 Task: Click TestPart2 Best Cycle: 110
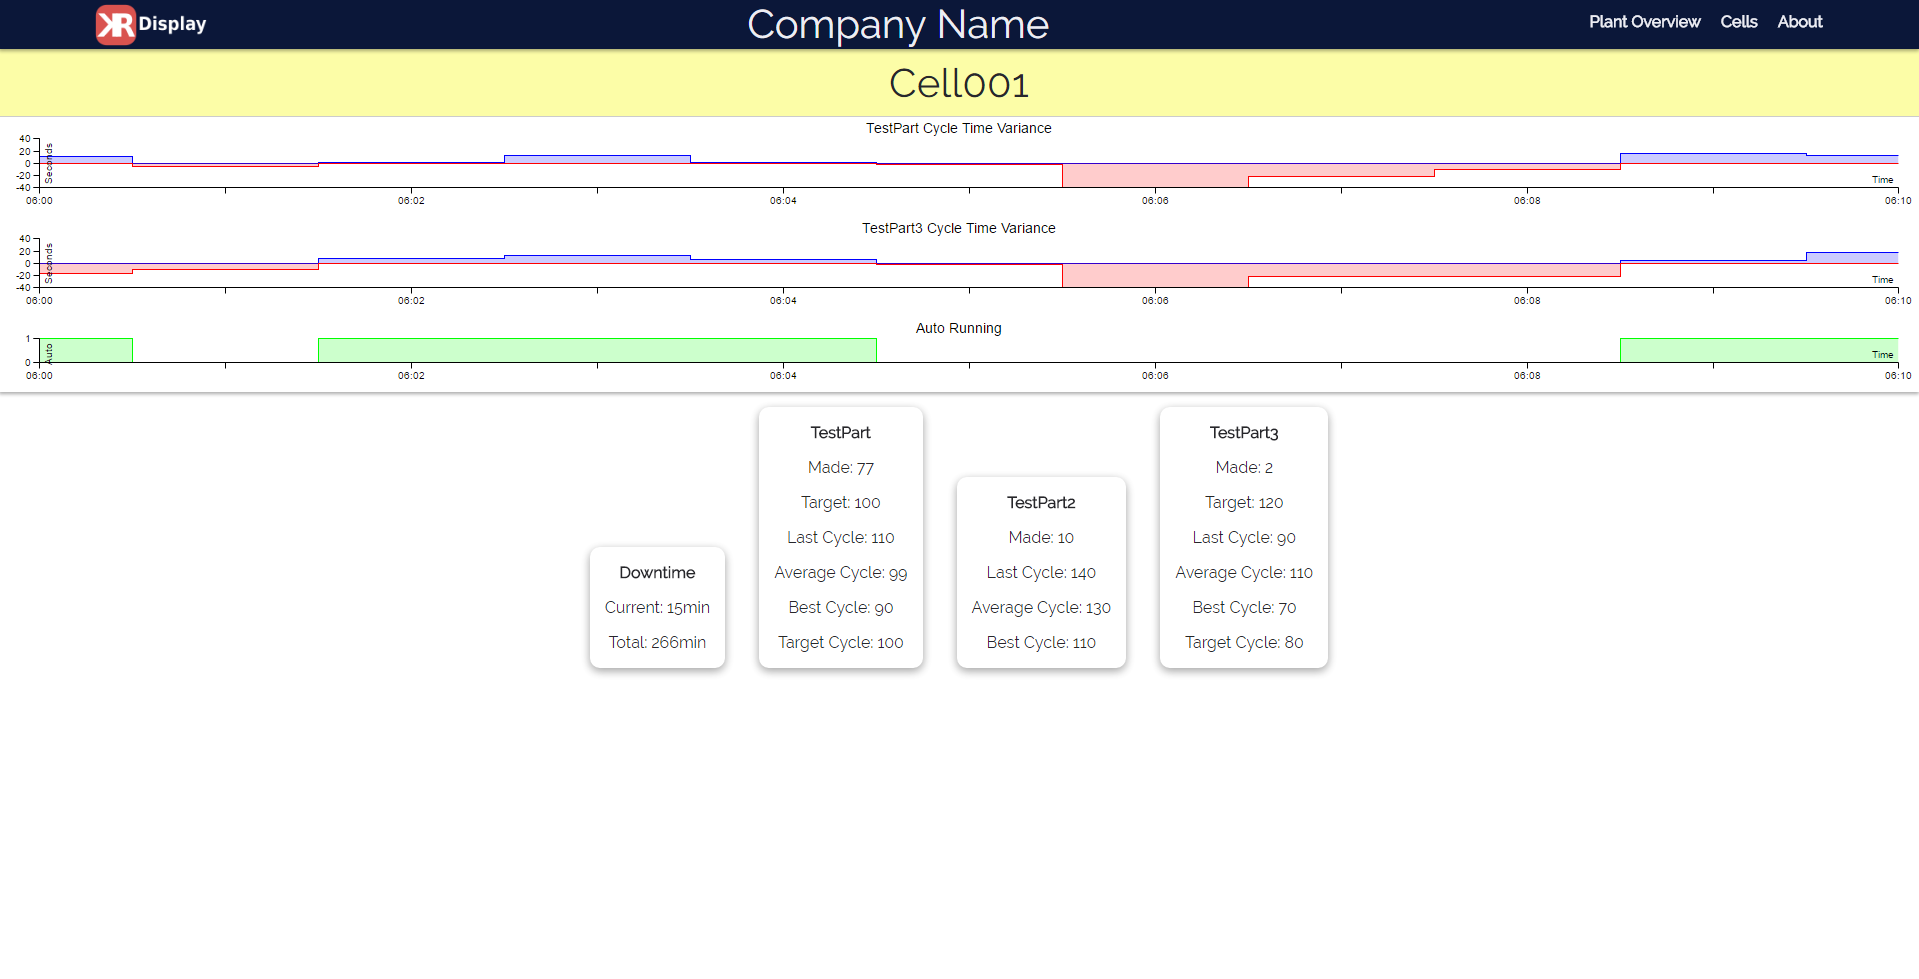pos(1041,643)
